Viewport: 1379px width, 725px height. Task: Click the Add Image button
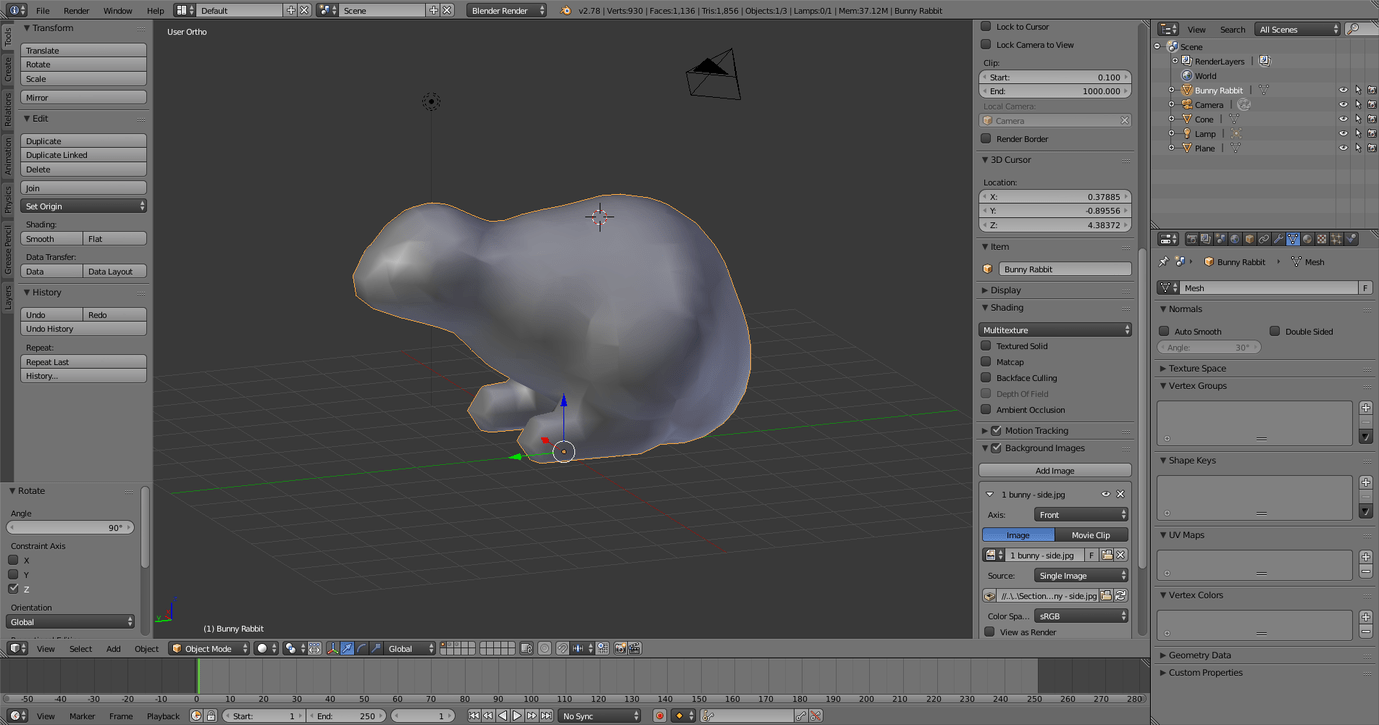coord(1055,471)
